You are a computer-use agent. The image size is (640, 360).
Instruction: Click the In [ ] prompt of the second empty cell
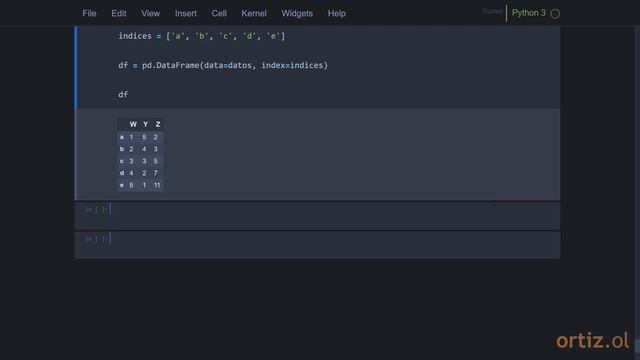click(96, 239)
